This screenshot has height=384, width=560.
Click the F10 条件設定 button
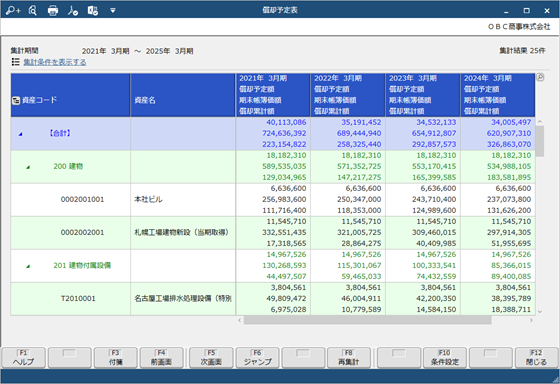coord(445,358)
